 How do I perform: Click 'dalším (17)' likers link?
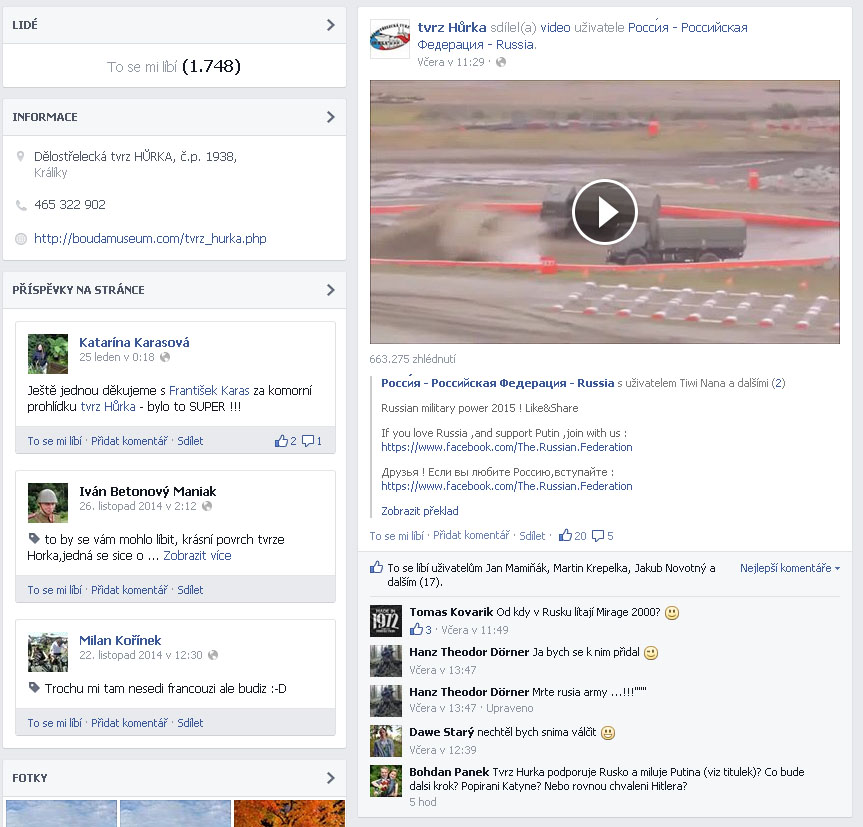click(414, 582)
